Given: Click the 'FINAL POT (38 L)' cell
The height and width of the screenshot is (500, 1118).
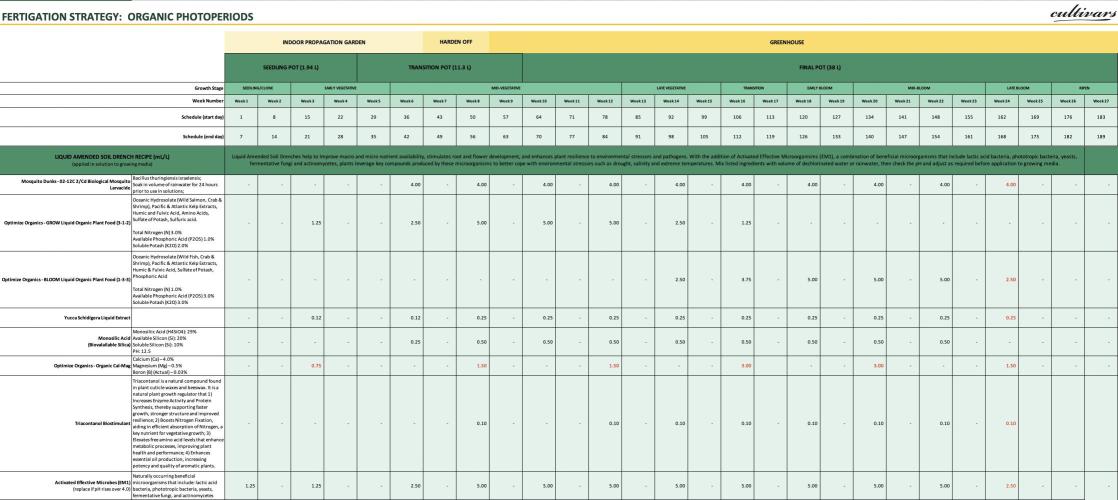Looking at the screenshot, I should (820, 67).
